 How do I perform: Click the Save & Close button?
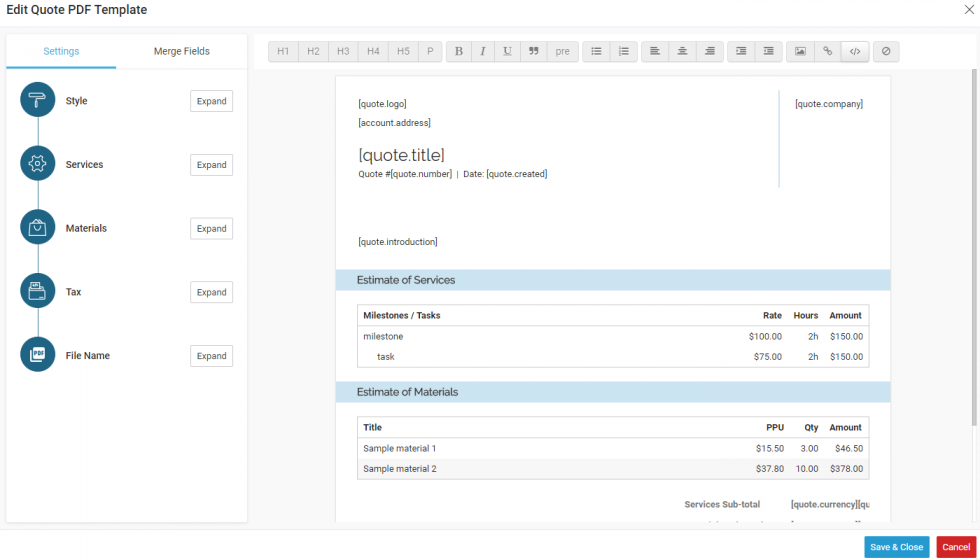(x=896, y=547)
